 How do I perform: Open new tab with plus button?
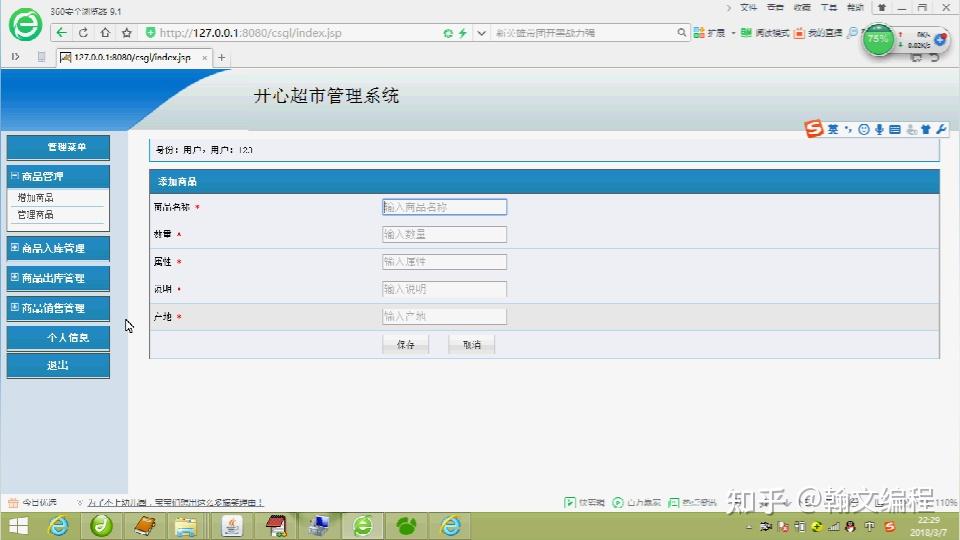pyautogui.click(x=222, y=58)
